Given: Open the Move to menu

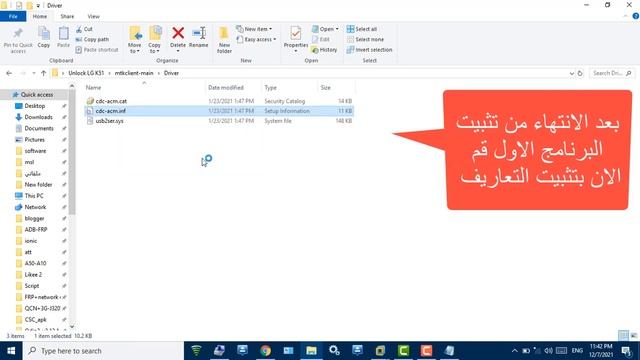Looking at the screenshot, I should [x=135, y=40].
